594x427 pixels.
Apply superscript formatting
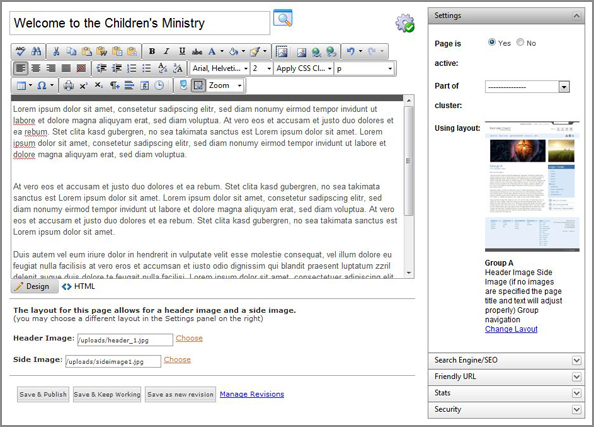point(84,86)
